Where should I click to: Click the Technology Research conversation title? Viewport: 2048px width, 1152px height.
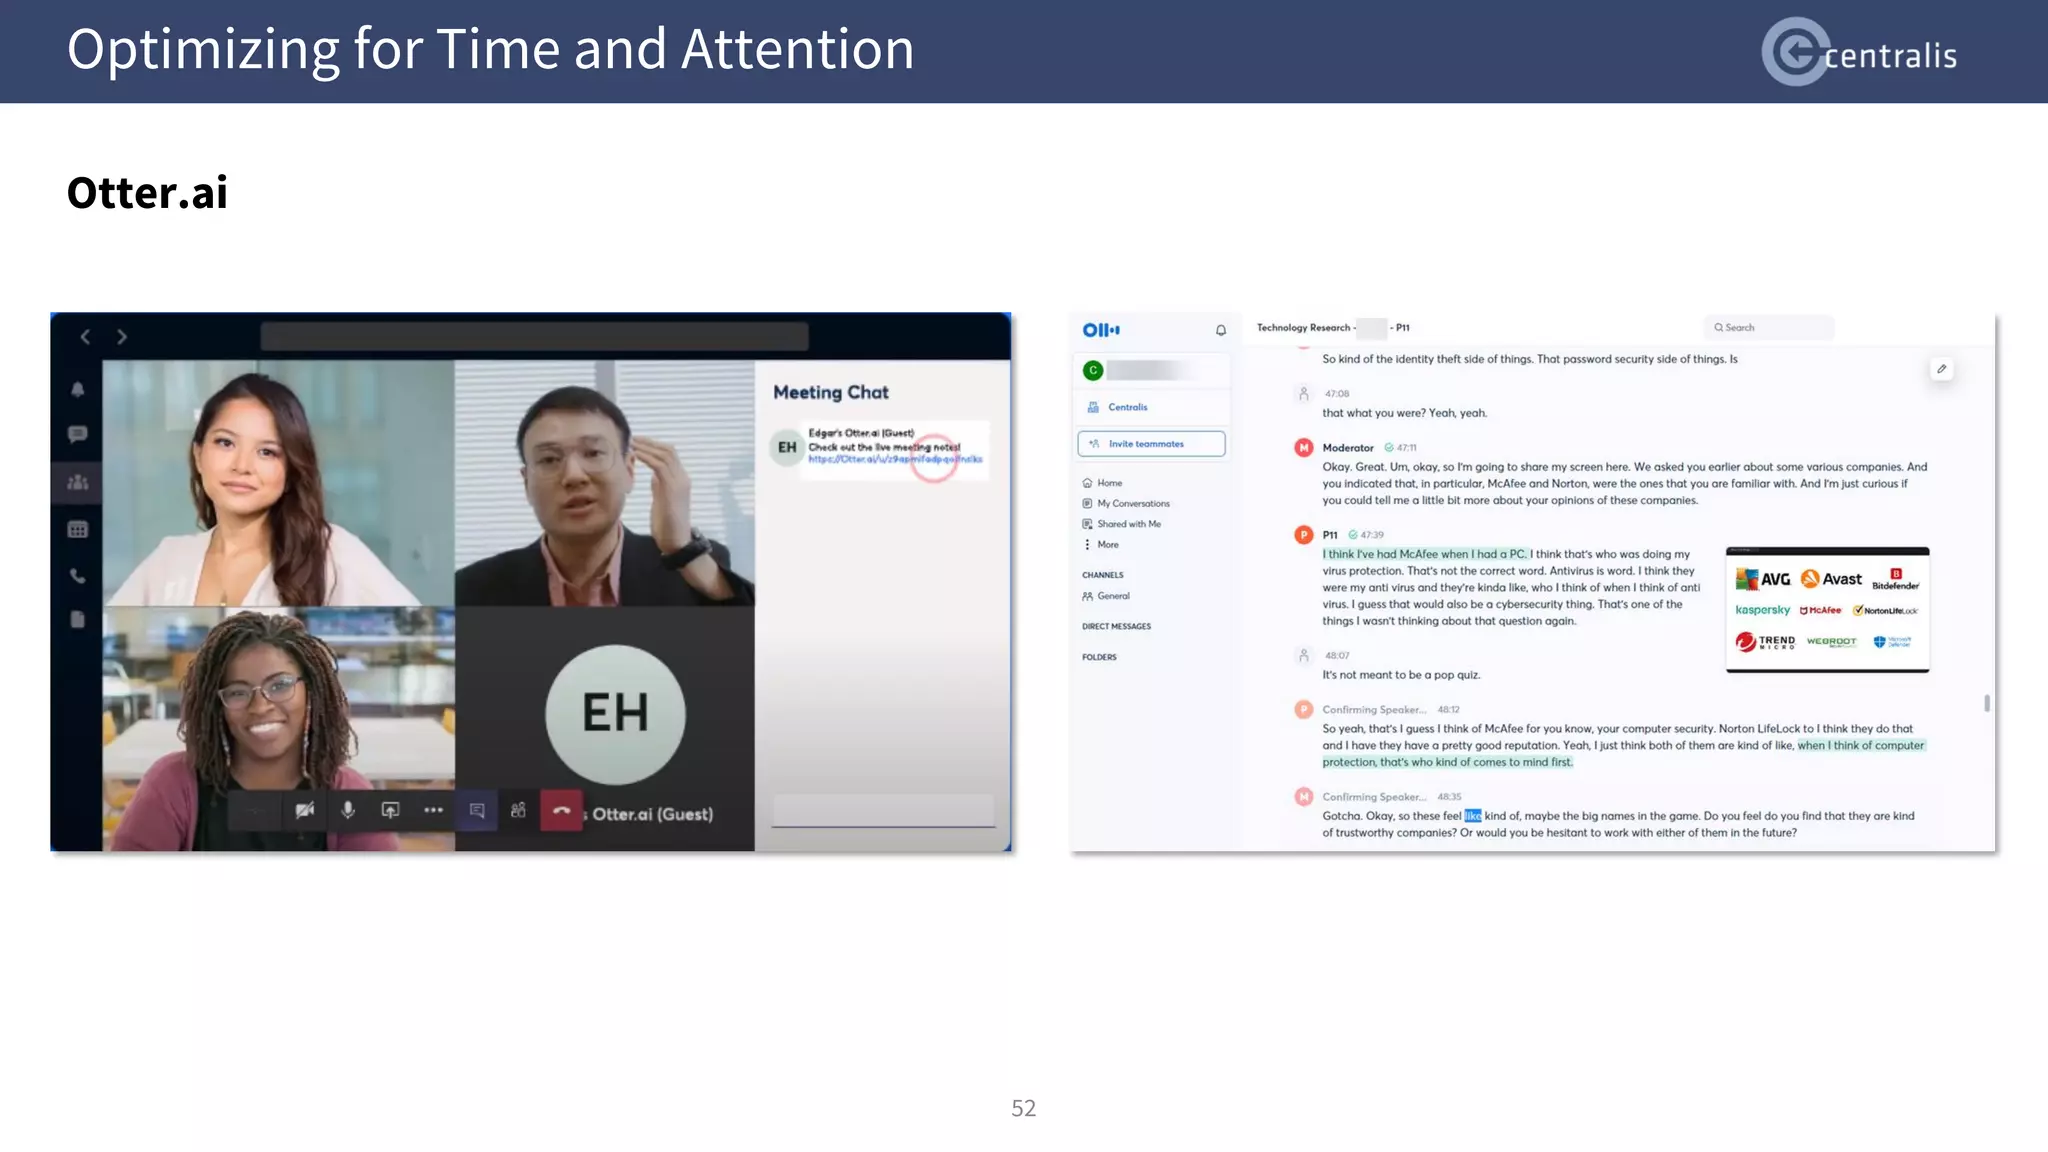1333,328
